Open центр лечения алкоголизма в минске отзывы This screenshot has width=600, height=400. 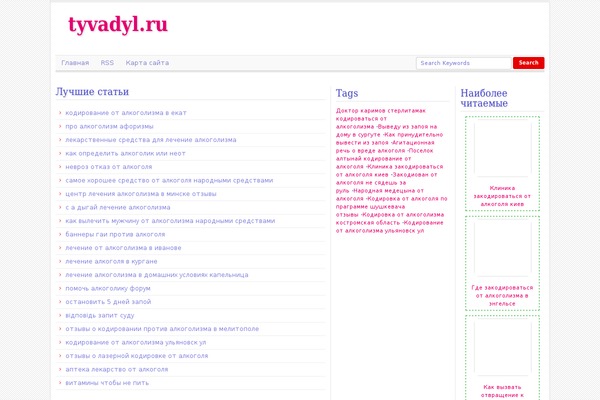(141, 194)
